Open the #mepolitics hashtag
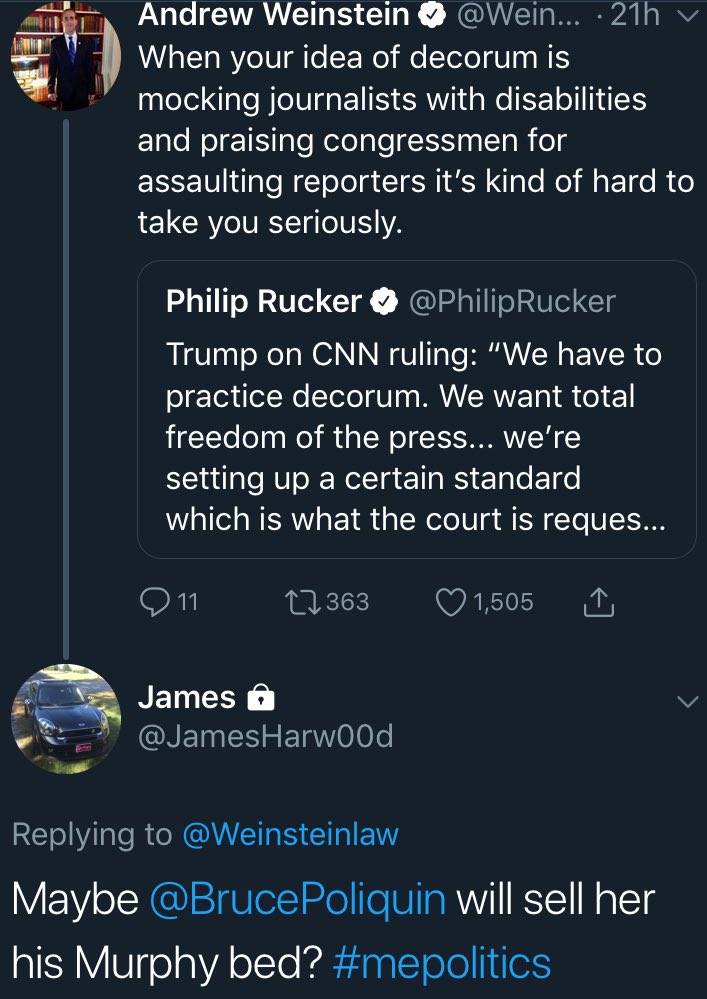This screenshot has height=999, width=707. pos(441,963)
